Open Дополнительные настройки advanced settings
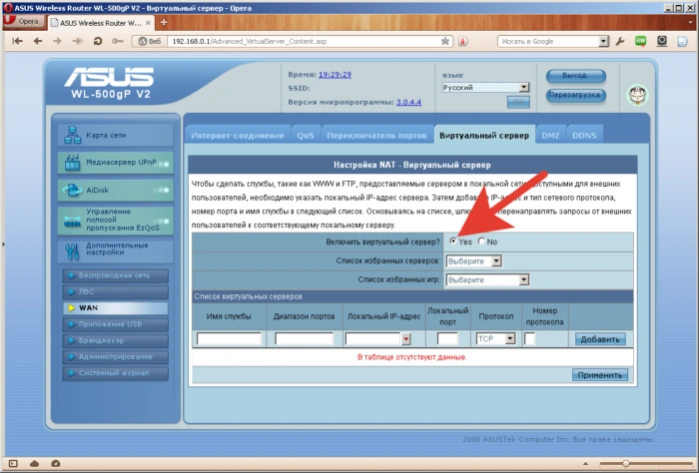This screenshot has width=699, height=473. 115,251
